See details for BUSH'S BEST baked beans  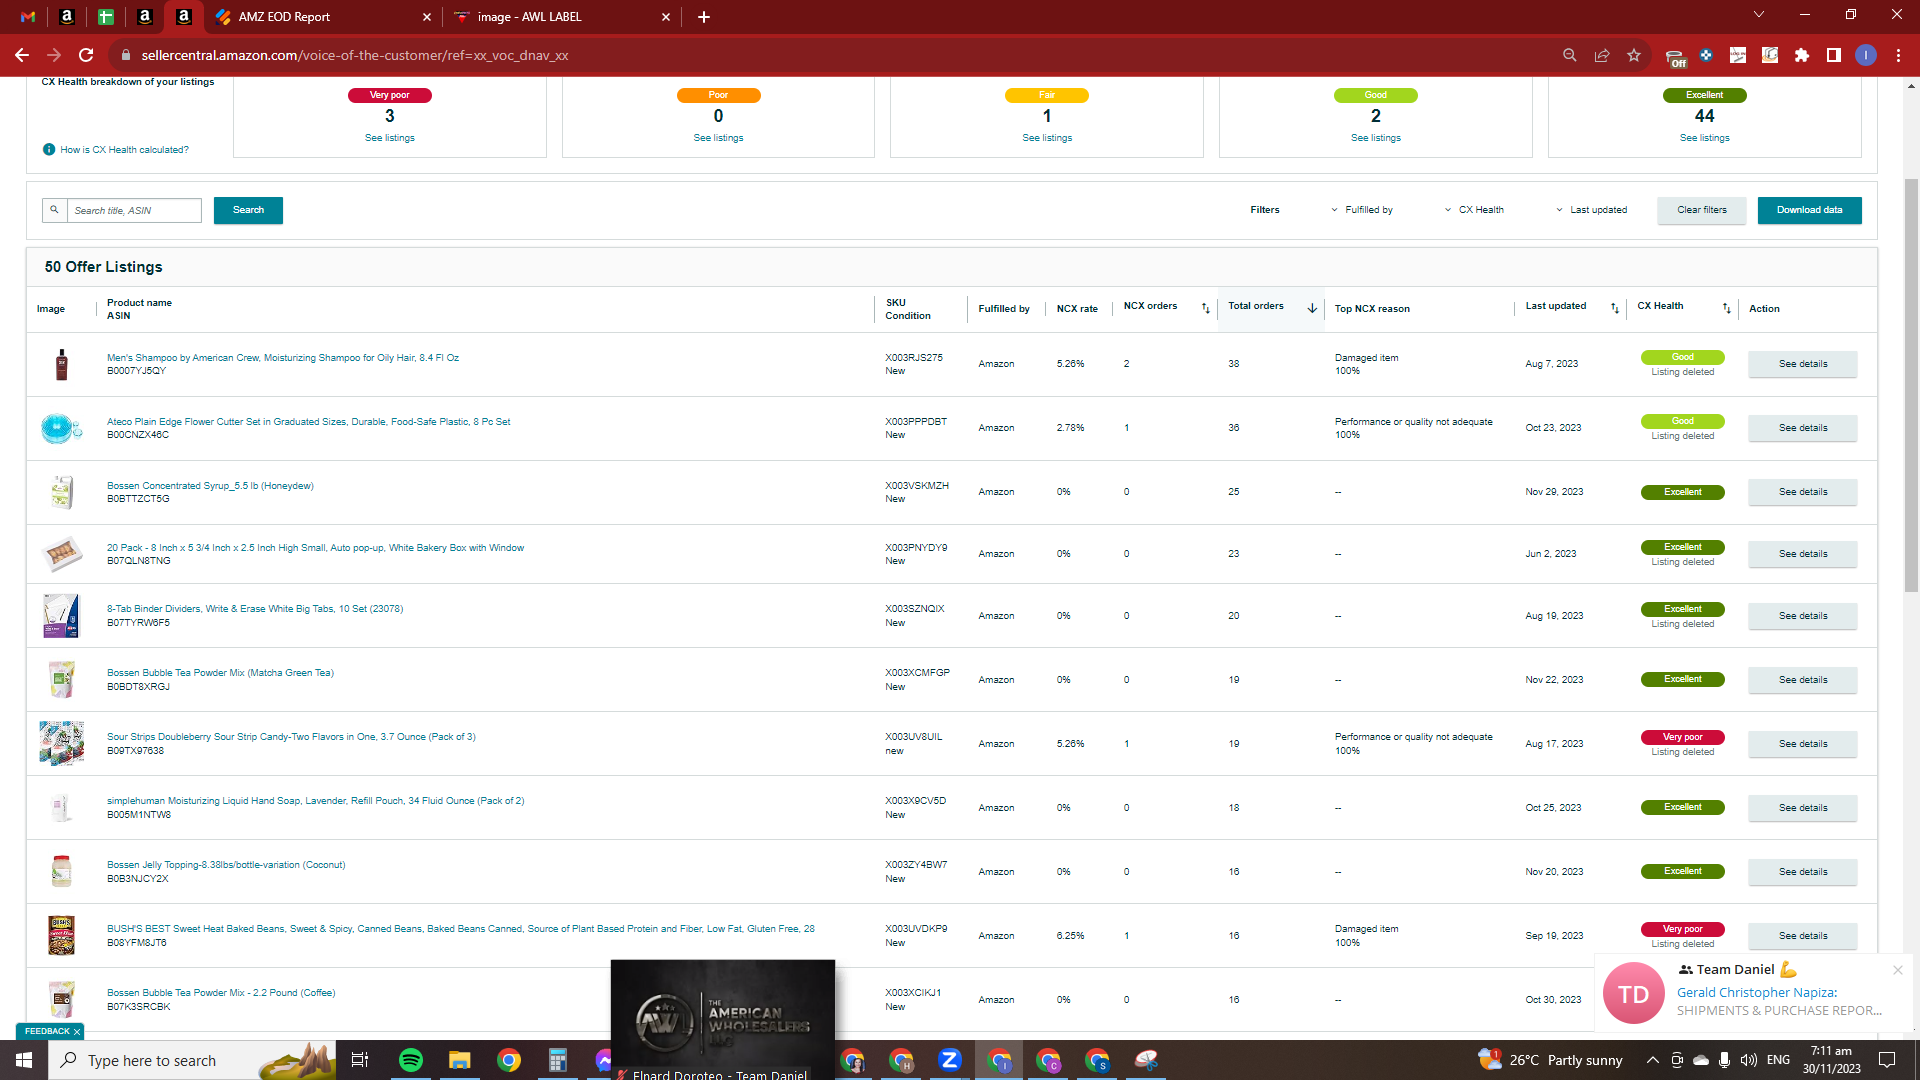tap(1803, 936)
